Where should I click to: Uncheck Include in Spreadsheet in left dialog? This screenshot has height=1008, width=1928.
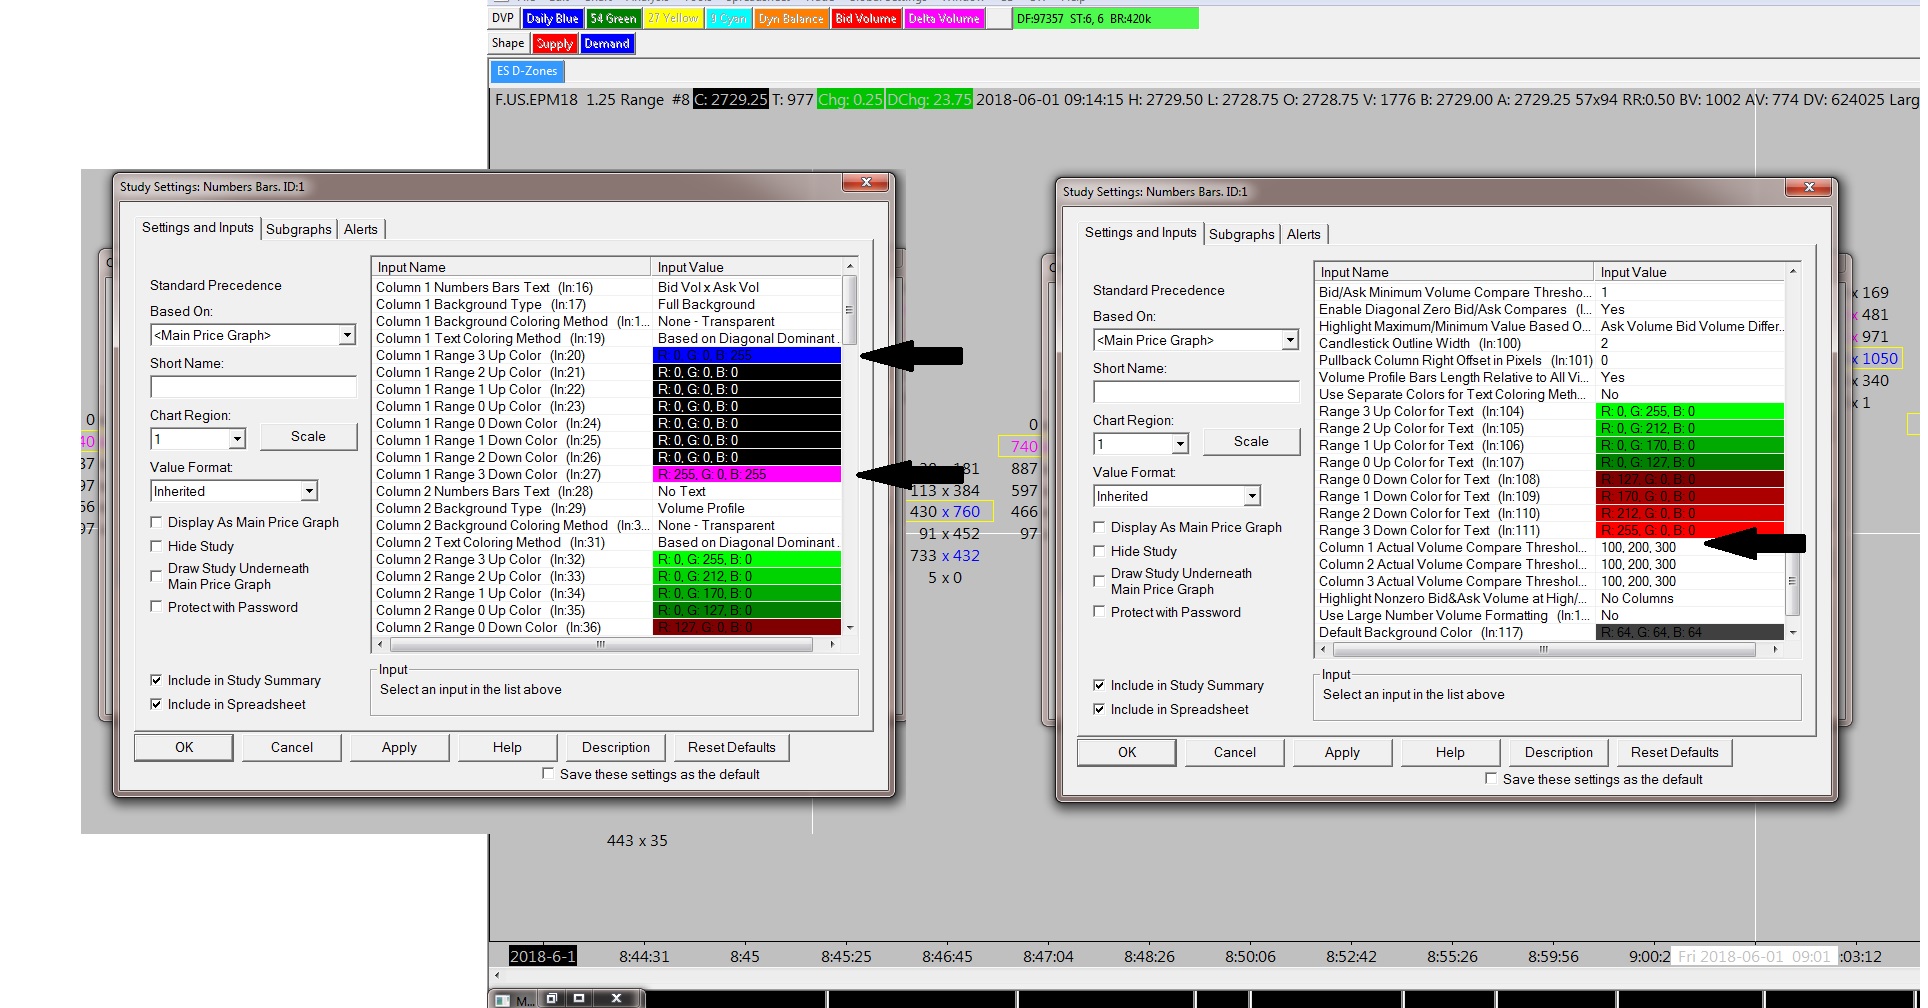click(x=156, y=704)
